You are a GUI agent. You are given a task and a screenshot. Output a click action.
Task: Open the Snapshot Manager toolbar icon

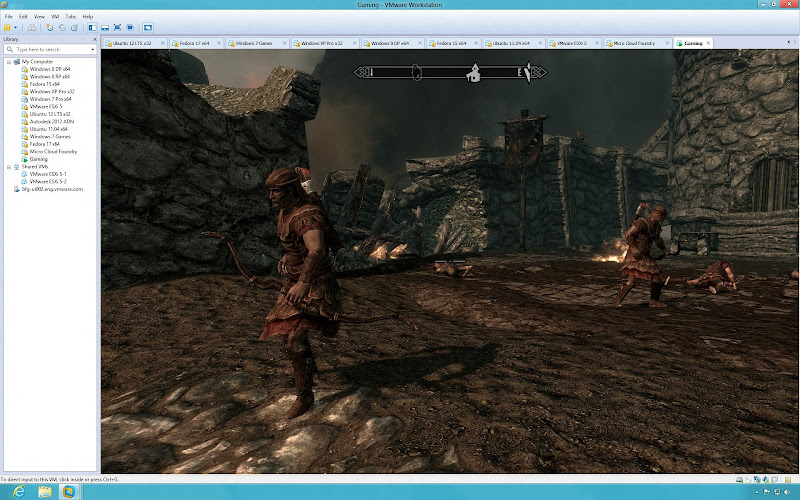[x=74, y=28]
